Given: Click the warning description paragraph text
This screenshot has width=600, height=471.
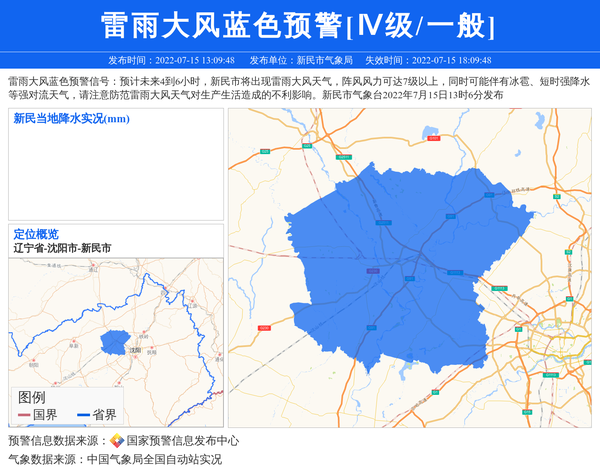Looking at the screenshot, I should pyautogui.click(x=299, y=88).
